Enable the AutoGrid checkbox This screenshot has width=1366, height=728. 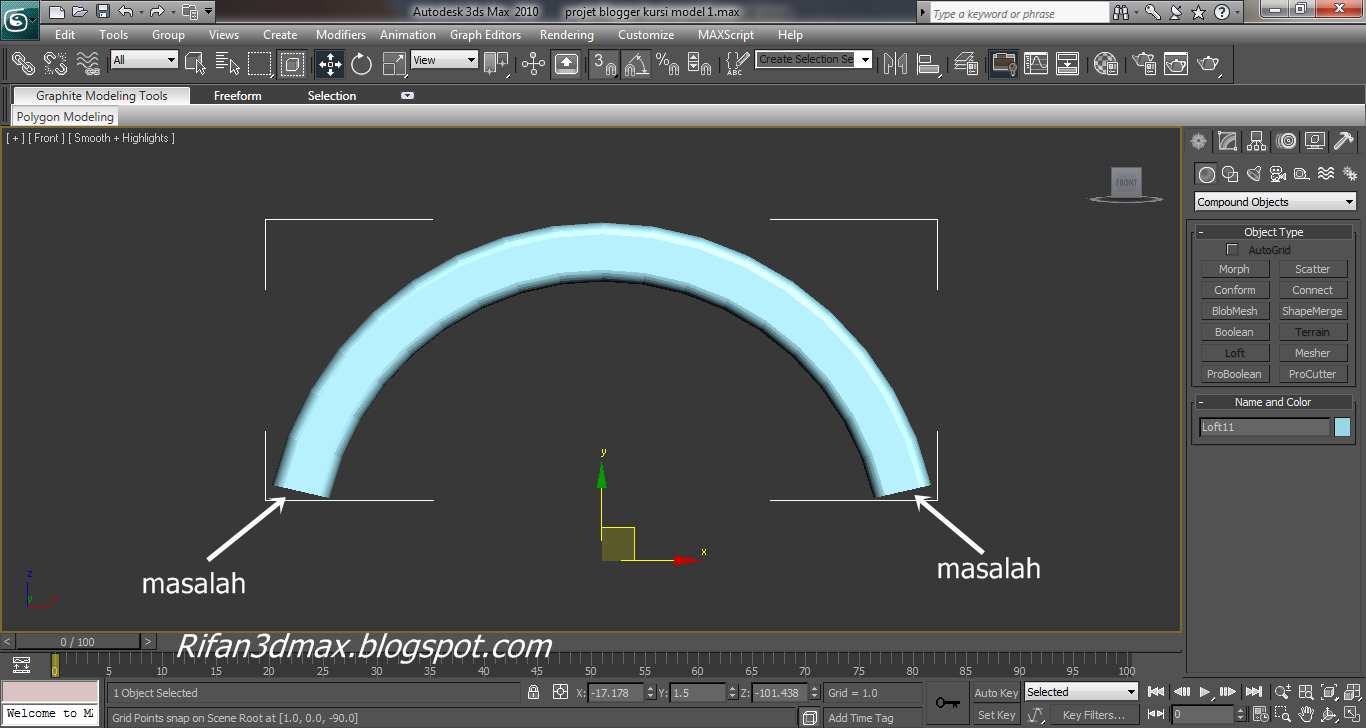(x=1232, y=249)
